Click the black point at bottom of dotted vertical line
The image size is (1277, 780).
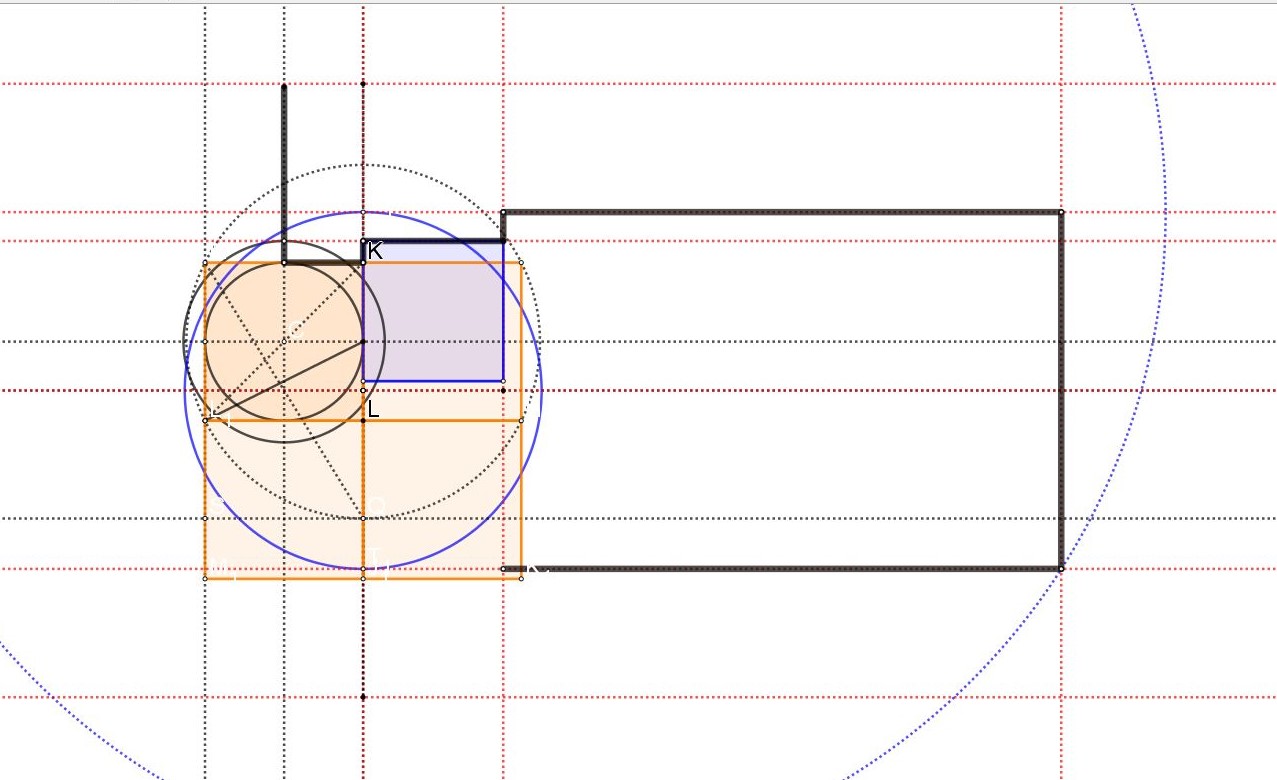363,697
